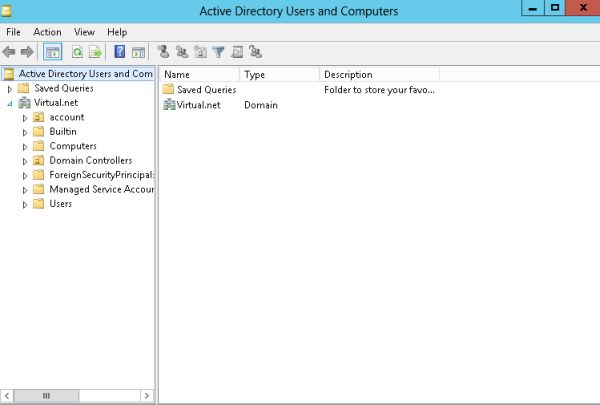Expand the Managed Service Accounts container
Screen dimensions: 600x405
tap(25, 190)
